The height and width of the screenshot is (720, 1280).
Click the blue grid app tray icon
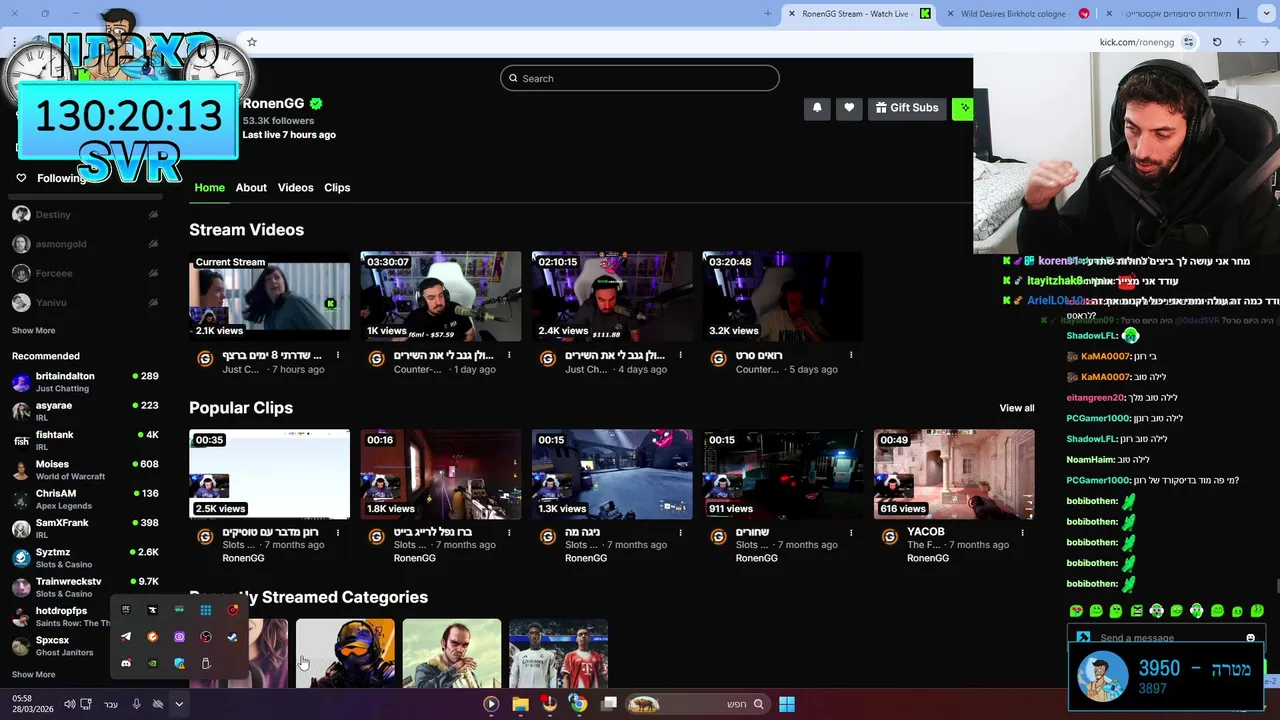[x=206, y=610]
